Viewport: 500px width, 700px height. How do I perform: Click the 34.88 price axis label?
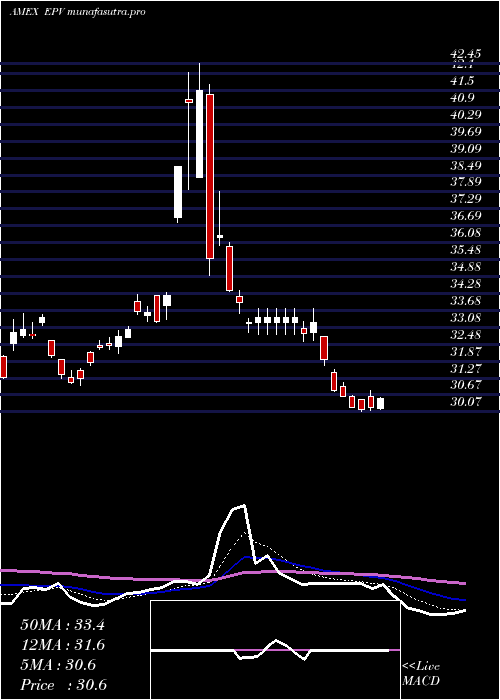(466, 267)
